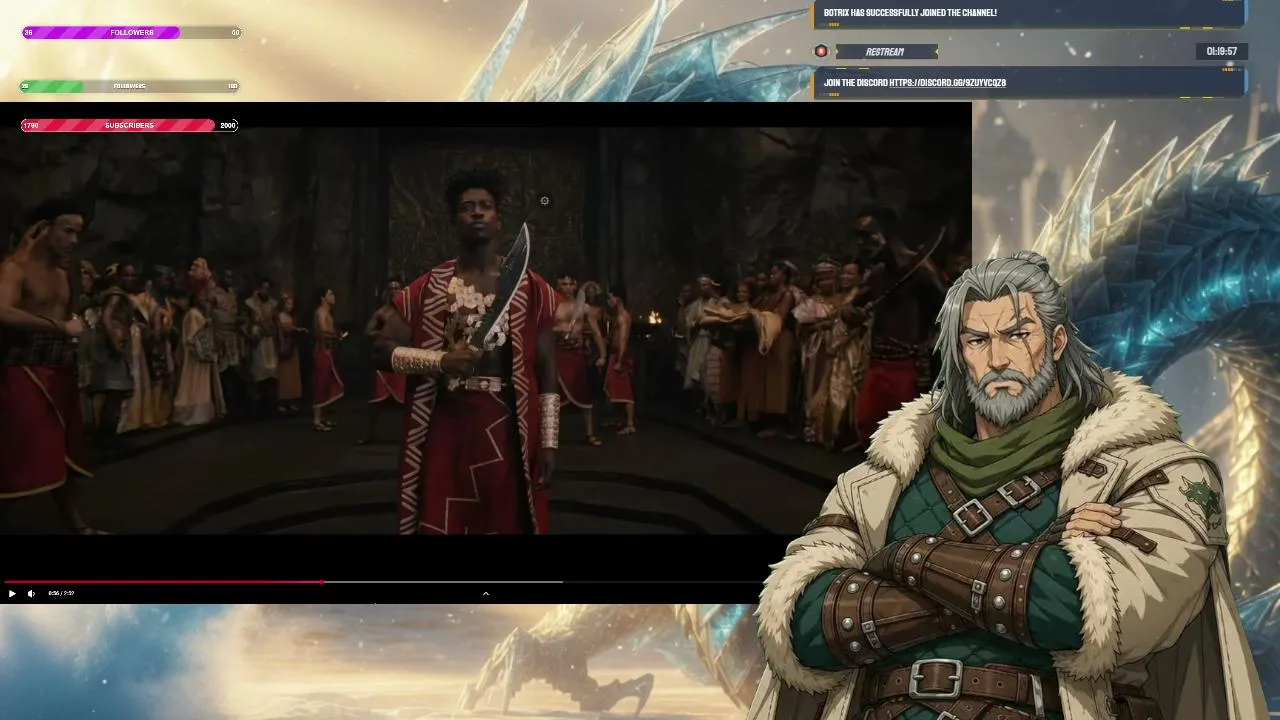Play the video with the play button
The image size is (1280, 720).
pos(12,594)
